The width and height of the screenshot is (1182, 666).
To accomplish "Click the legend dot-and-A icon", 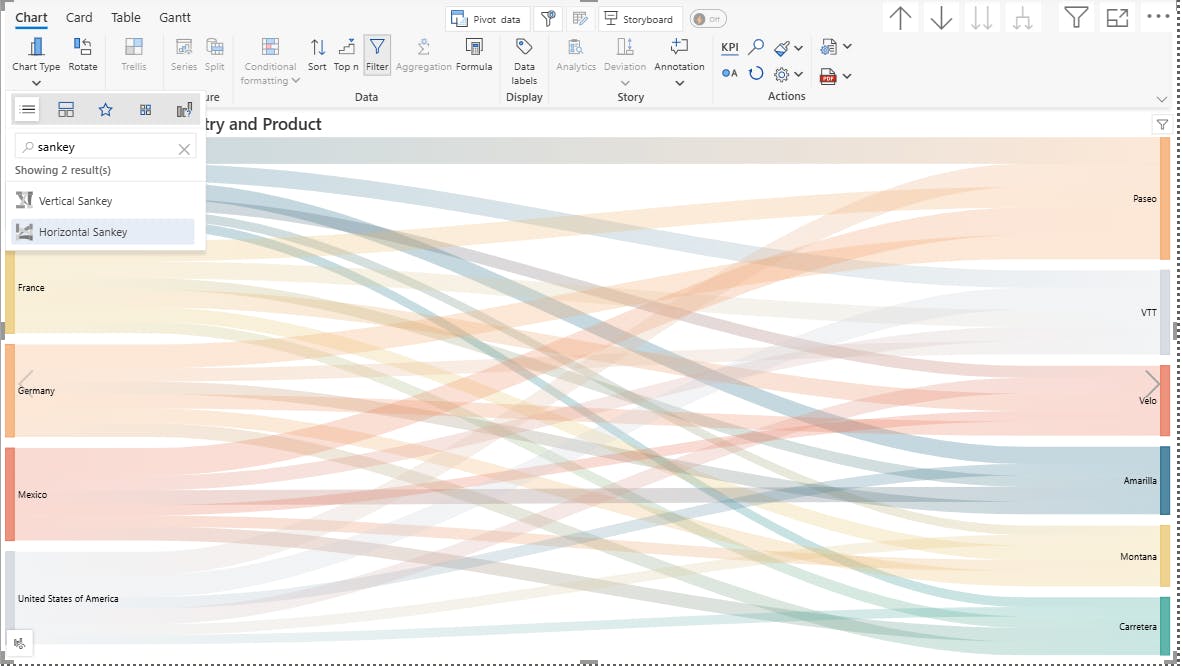I will (x=729, y=73).
